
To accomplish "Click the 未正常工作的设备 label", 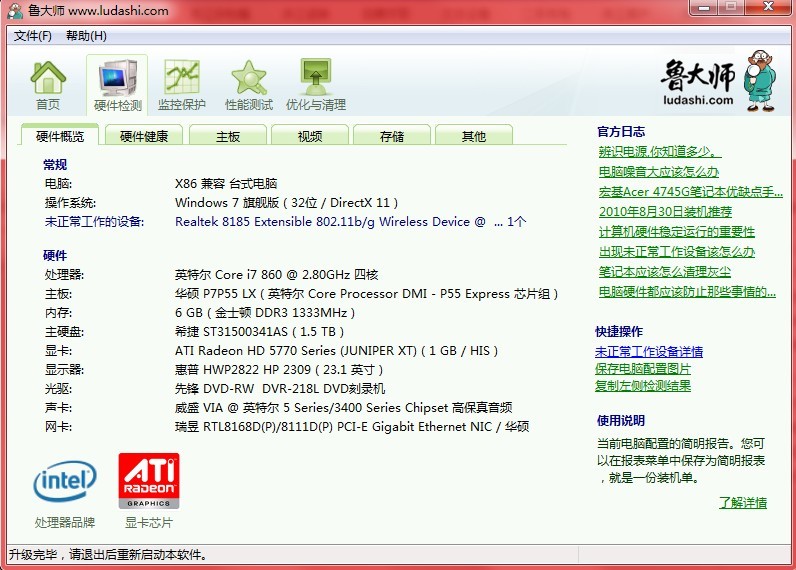I will click(x=94, y=222).
